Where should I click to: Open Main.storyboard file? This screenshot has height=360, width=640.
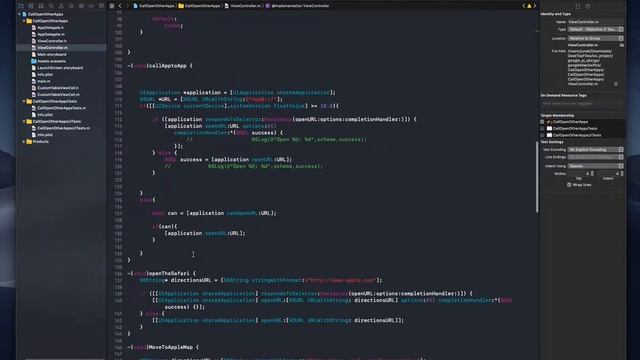pos(51,54)
